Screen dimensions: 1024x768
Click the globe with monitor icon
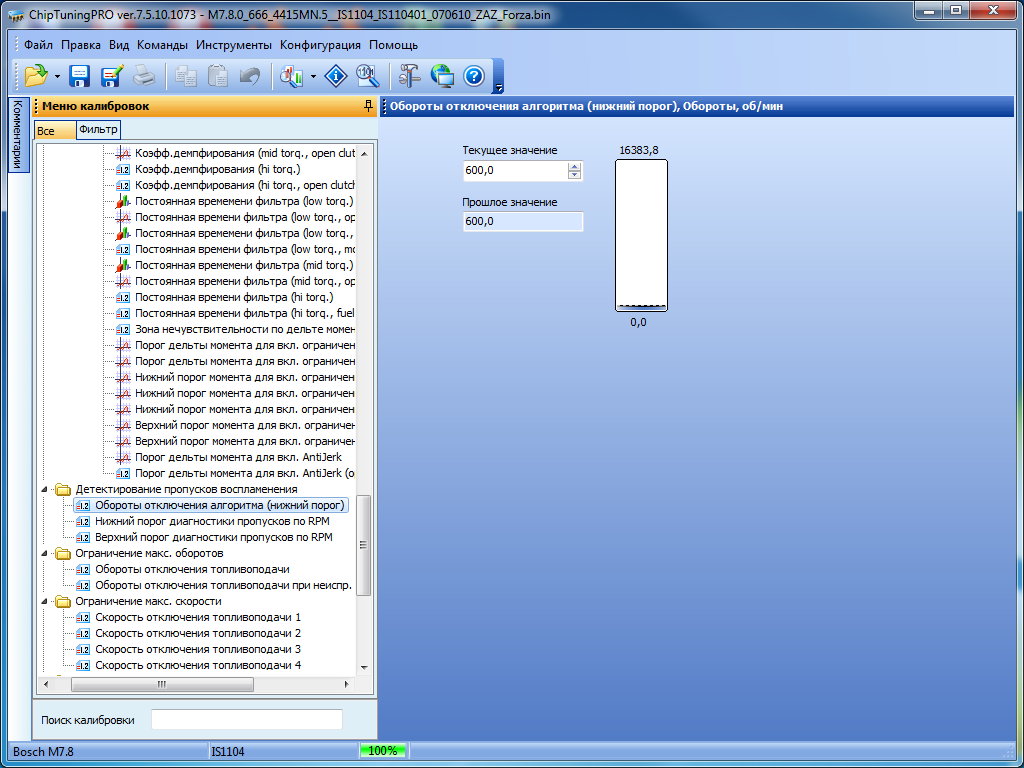click(x=442, y=75)
